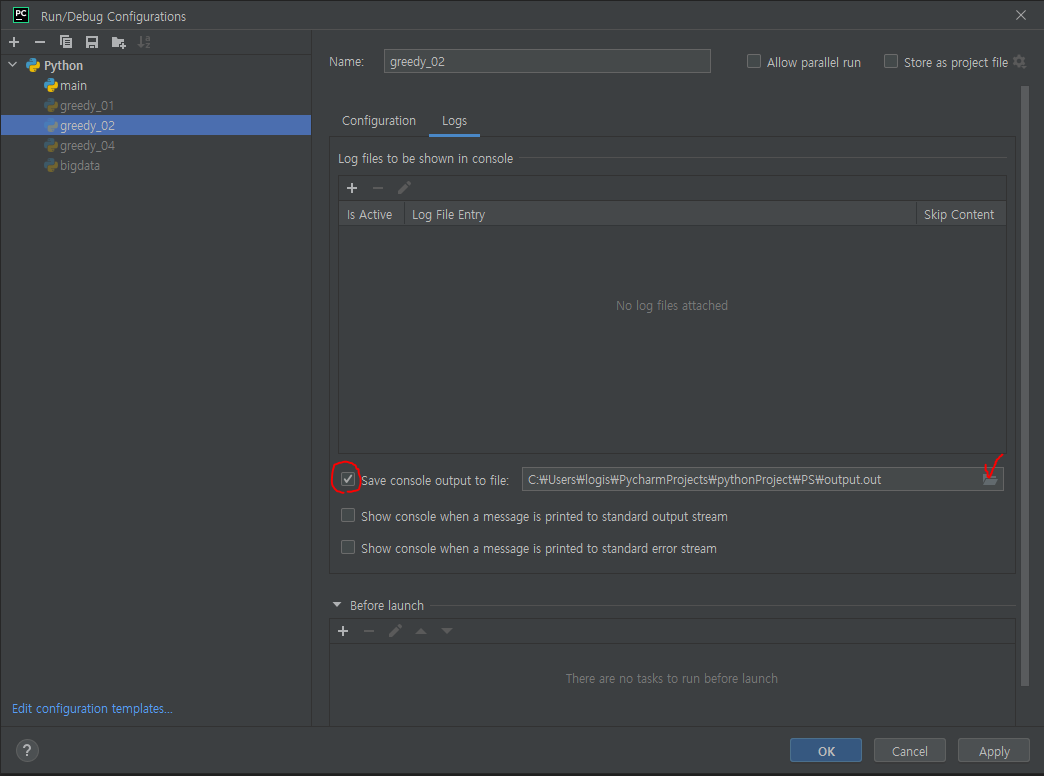Edit the before launch task

[395, 631]
